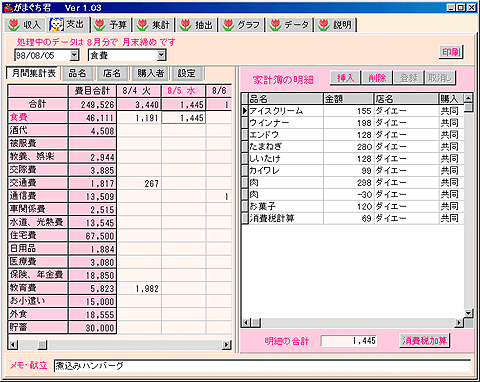
Task: Switch to the 設定 tab
Action: click(186, 73)
